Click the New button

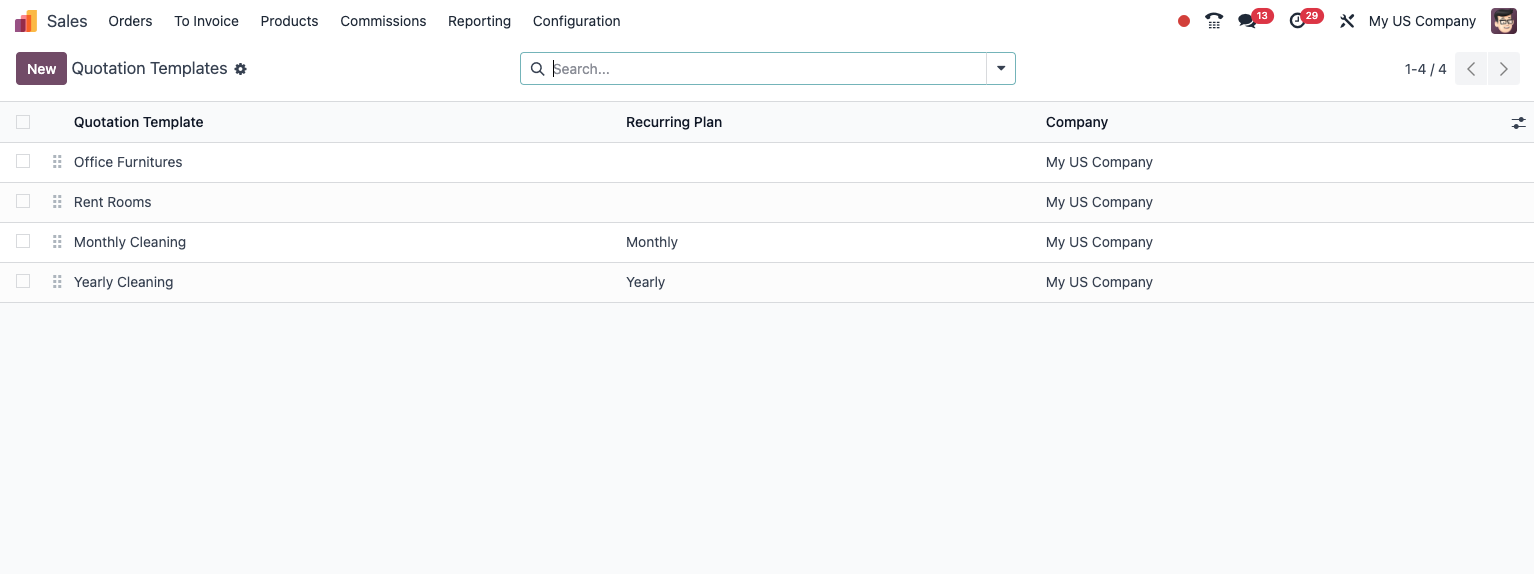(x=41, y=69)
